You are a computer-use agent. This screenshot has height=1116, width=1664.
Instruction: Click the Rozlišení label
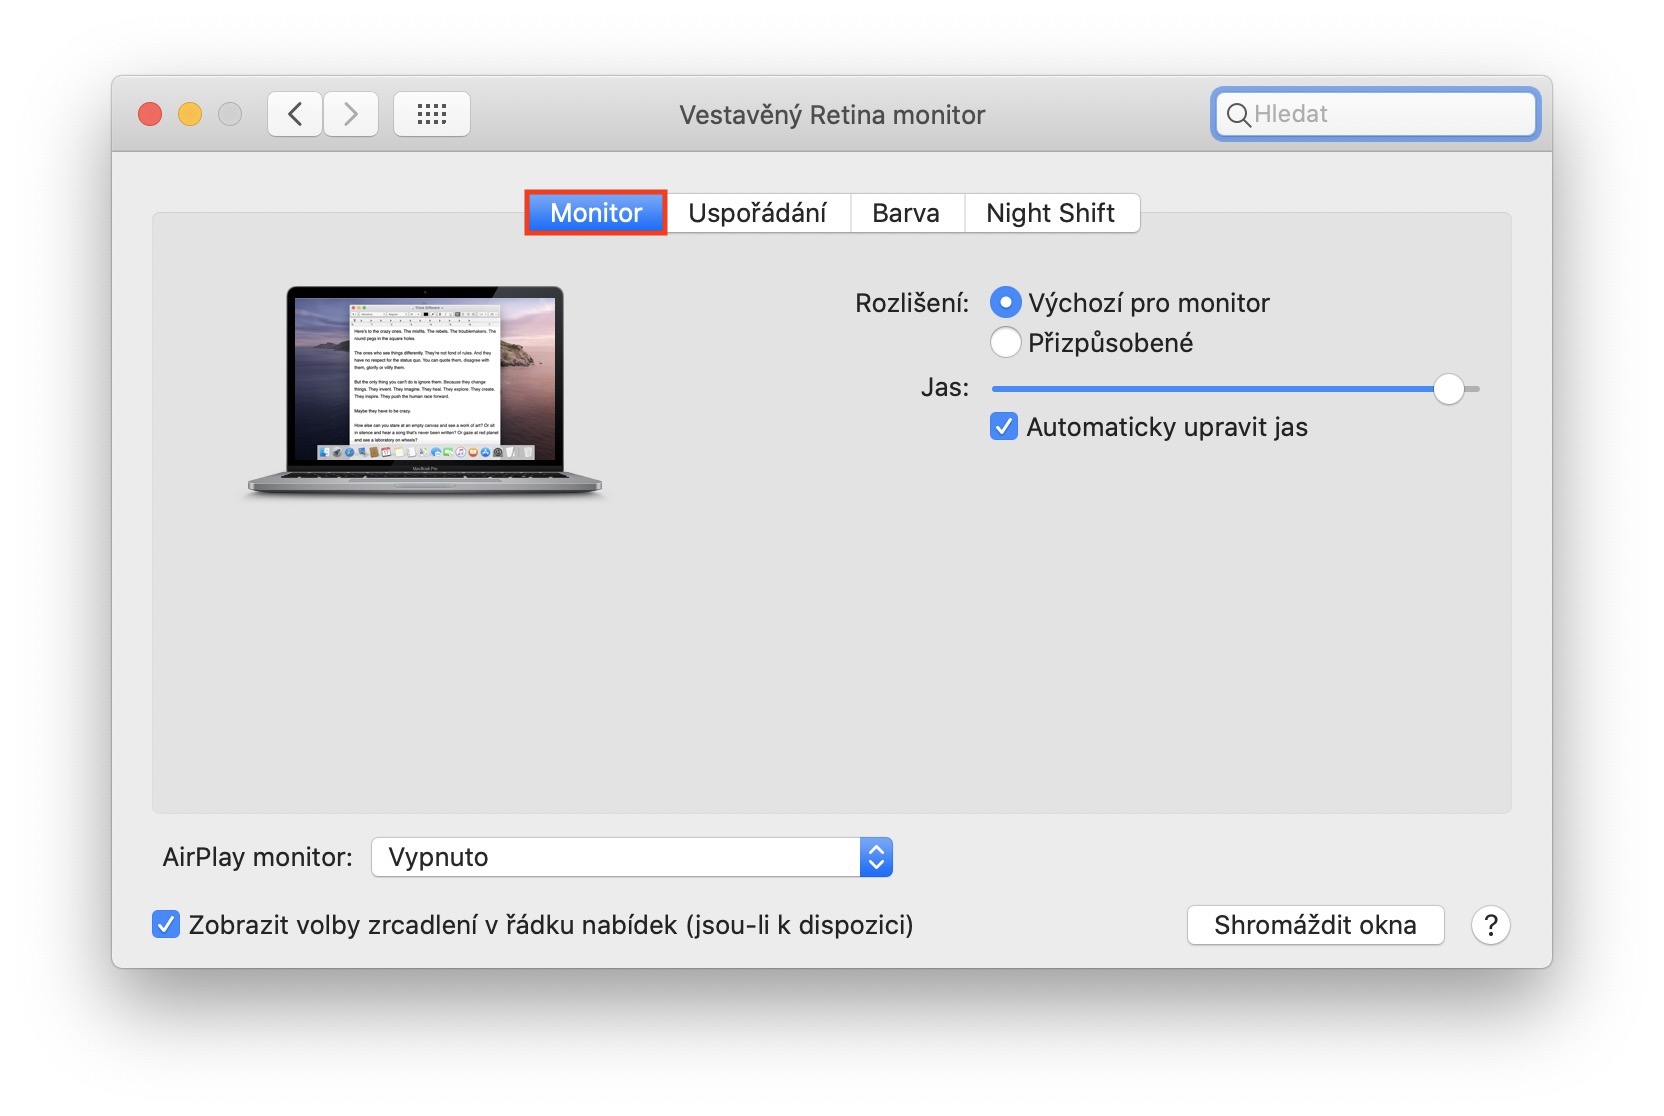(x=912, y=303)
